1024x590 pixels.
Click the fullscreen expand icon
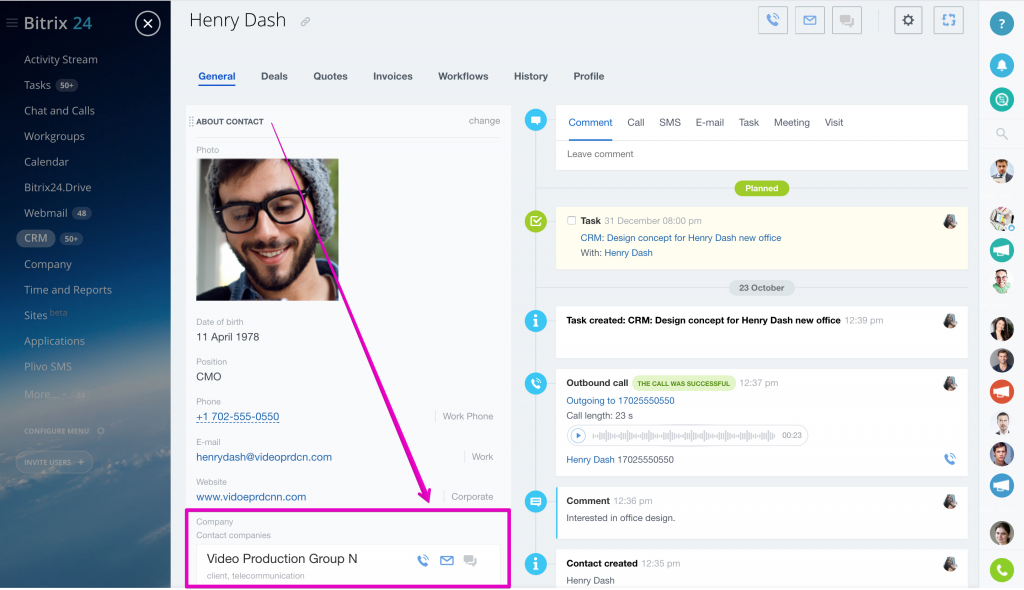pyautogui.click(x=948, y=20)
